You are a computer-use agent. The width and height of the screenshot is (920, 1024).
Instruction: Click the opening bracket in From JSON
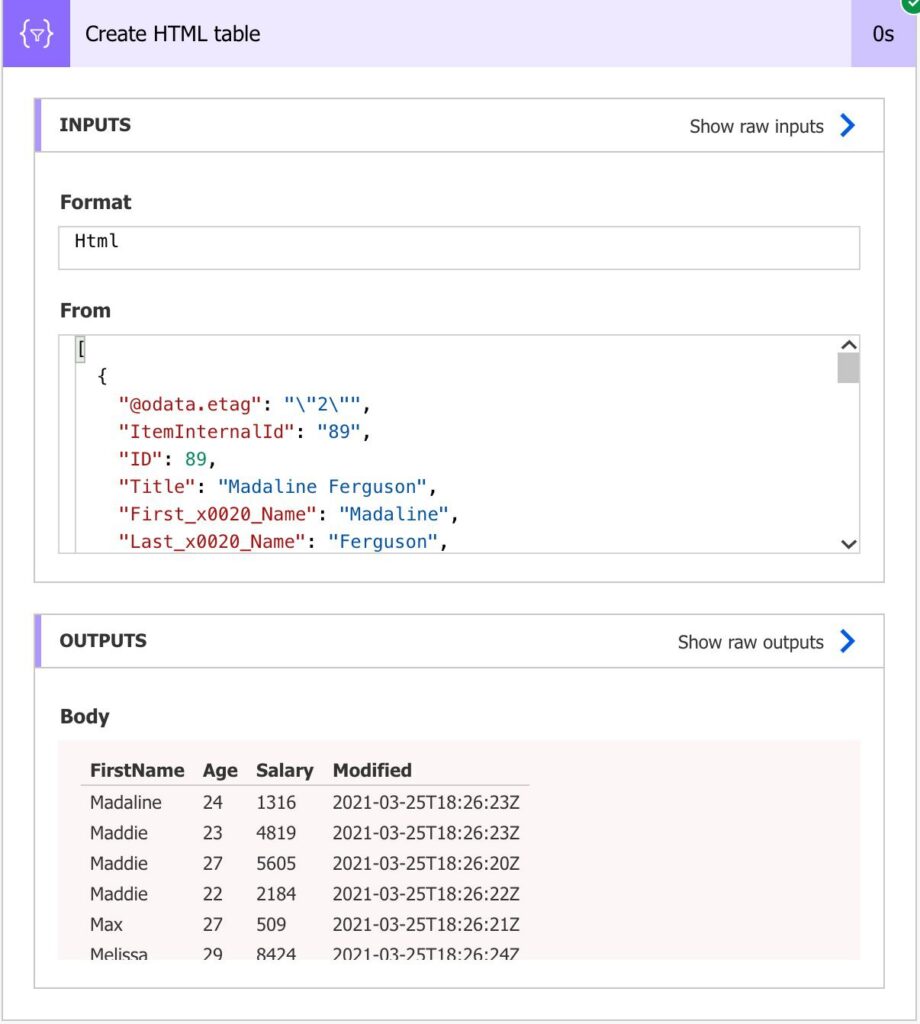(81, 349)
